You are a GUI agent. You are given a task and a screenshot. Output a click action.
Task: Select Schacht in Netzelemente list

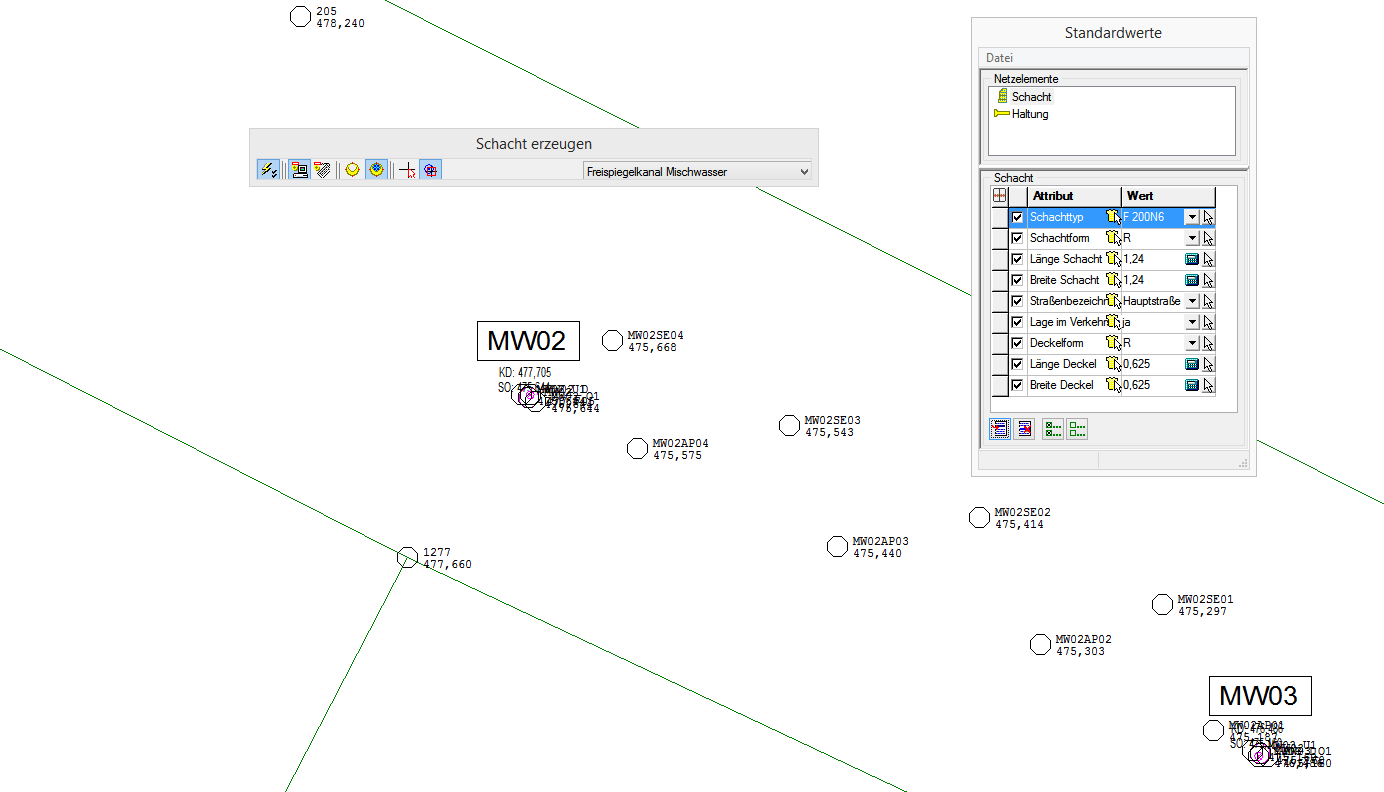tap(1031, 97)
